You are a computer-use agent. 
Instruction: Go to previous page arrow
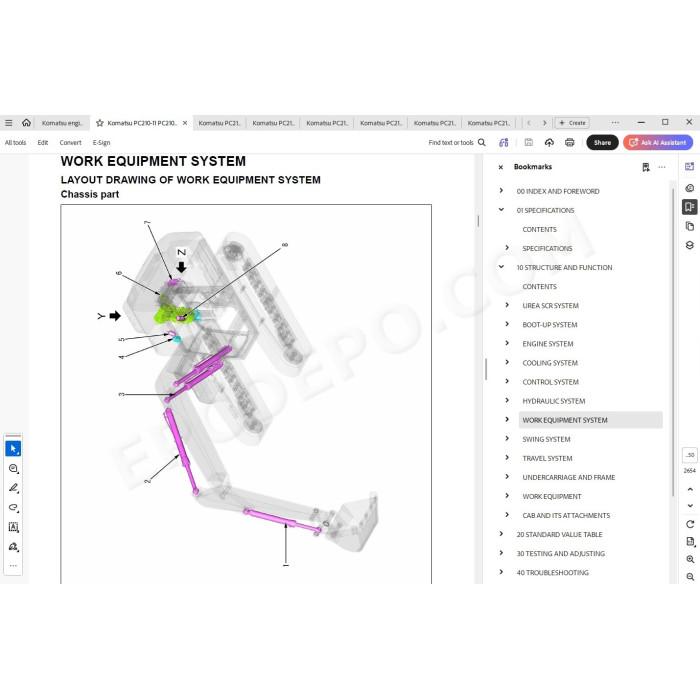click(x=690, y=489)
